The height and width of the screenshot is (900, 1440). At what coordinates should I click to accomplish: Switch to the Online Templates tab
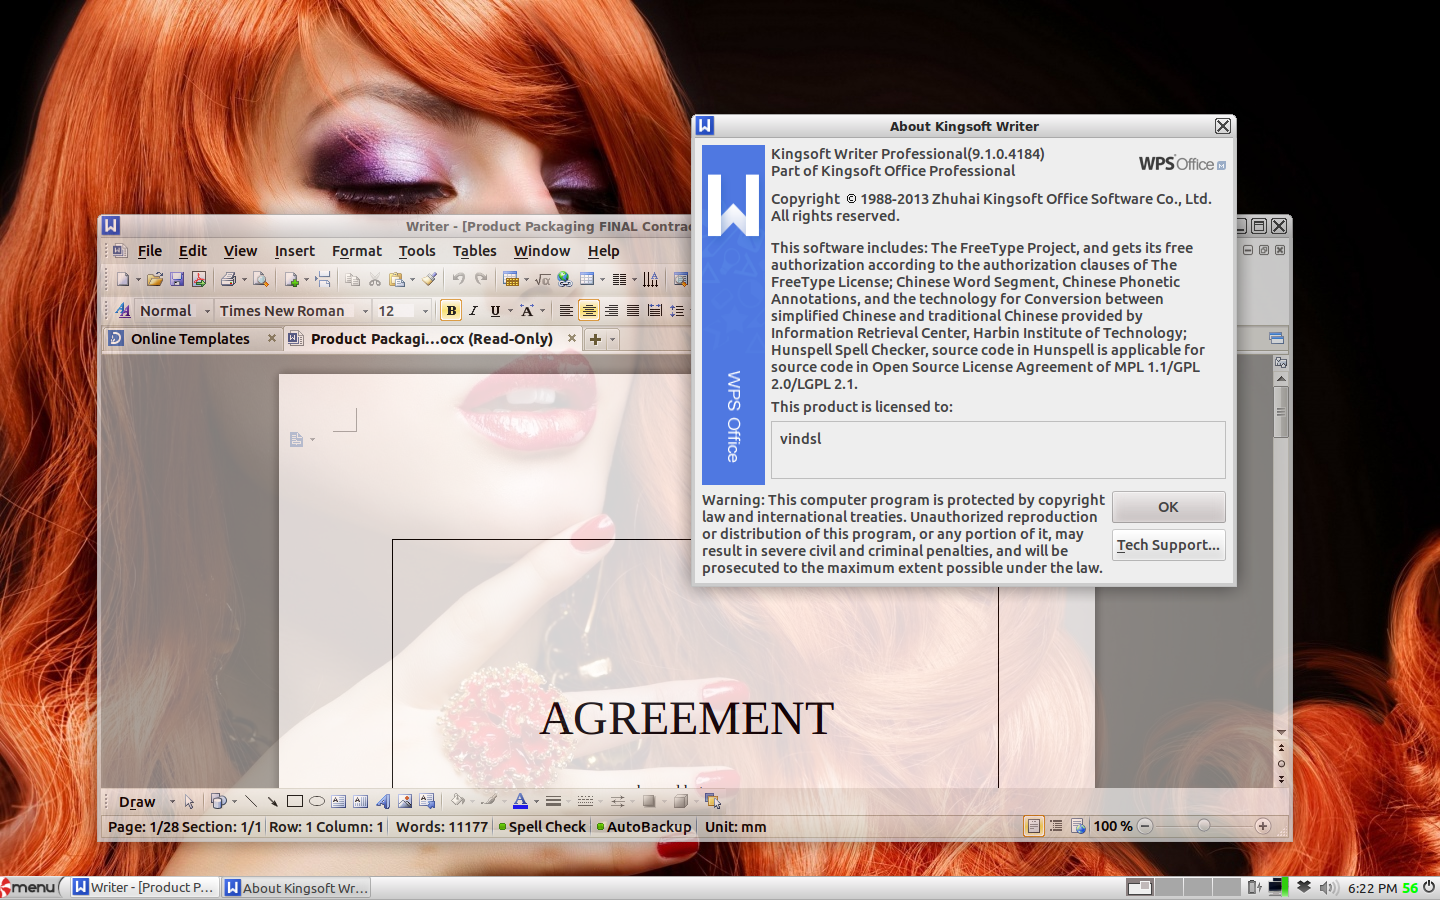[190, 339]
